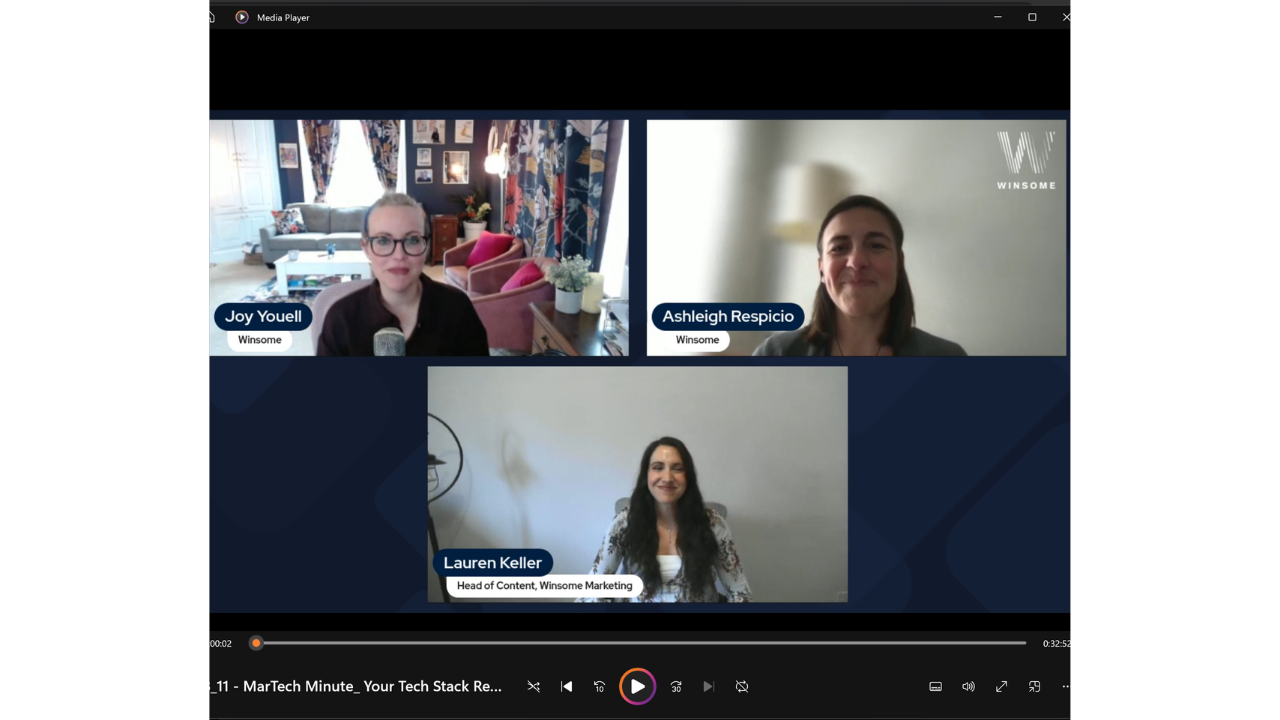Skip back 10 seconds
1280x720 pixels.
599,687
